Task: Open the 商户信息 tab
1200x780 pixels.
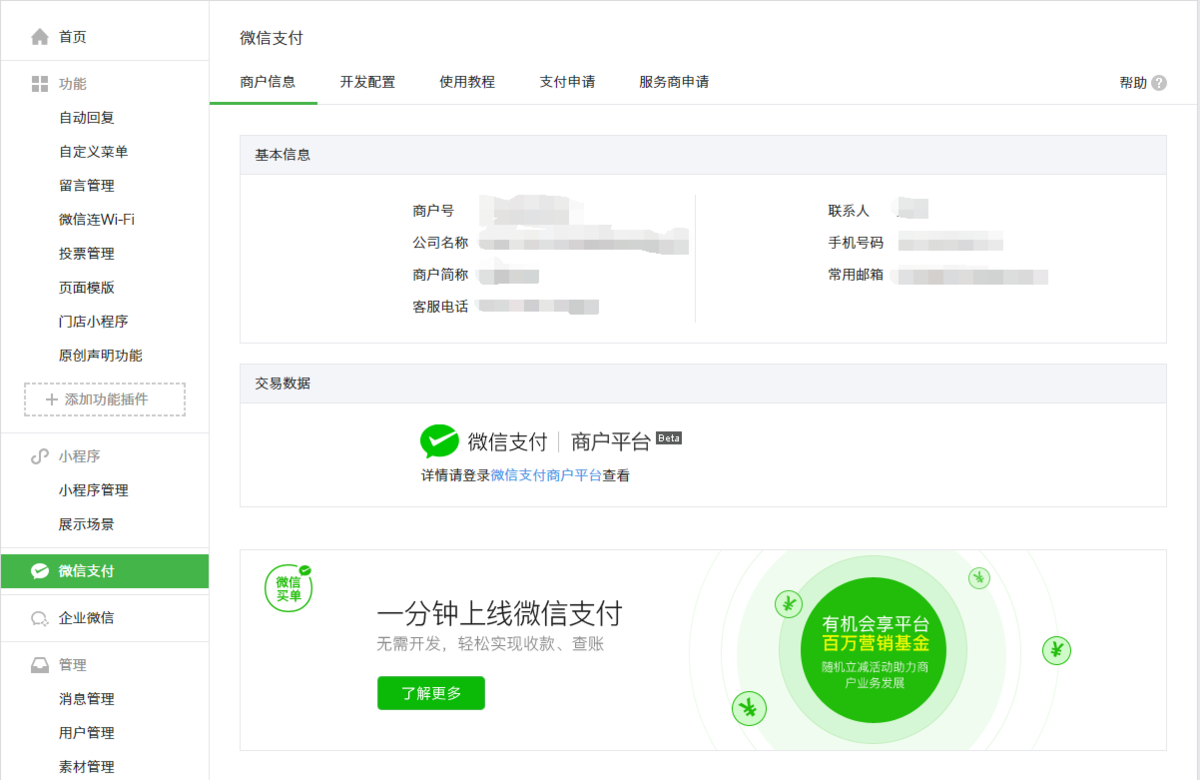Action: click(x=268, y=82)
